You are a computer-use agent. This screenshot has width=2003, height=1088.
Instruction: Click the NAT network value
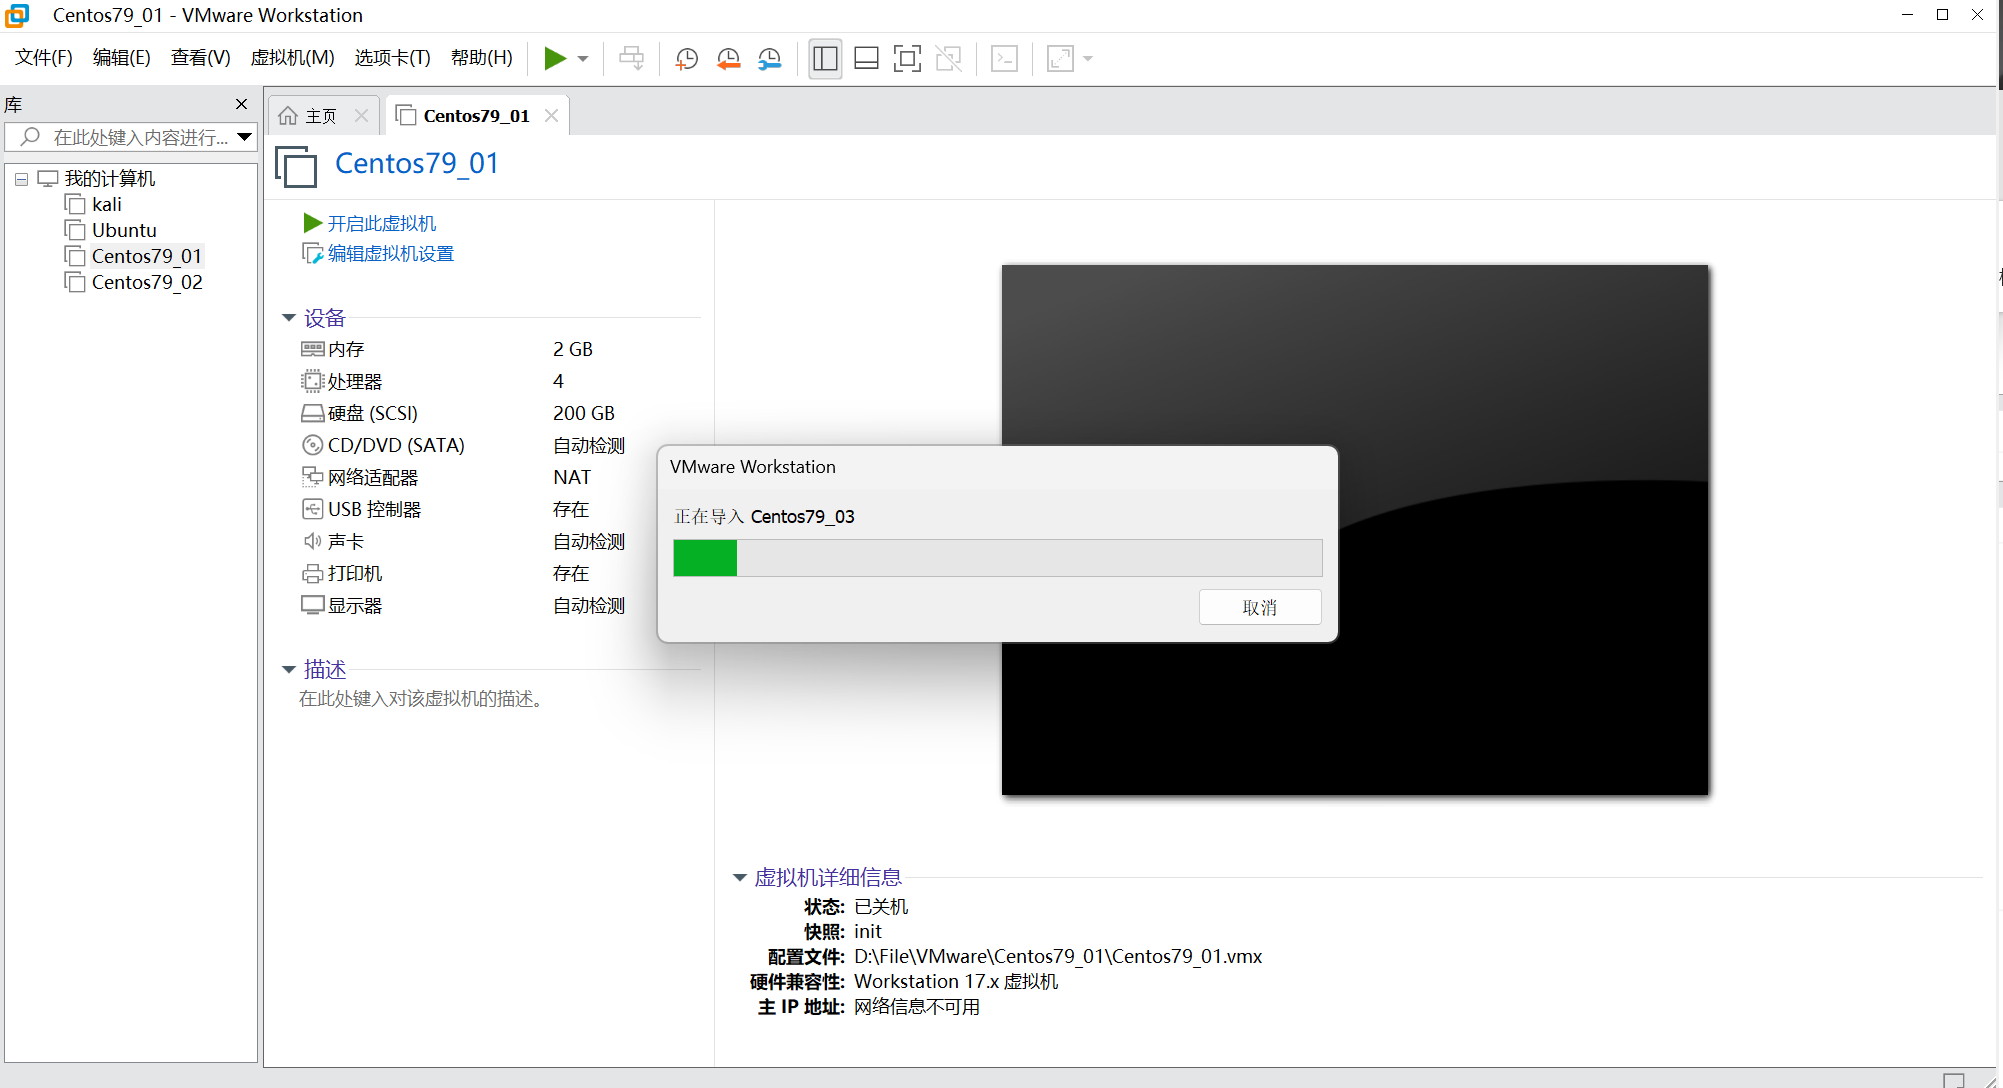point(572,477)
